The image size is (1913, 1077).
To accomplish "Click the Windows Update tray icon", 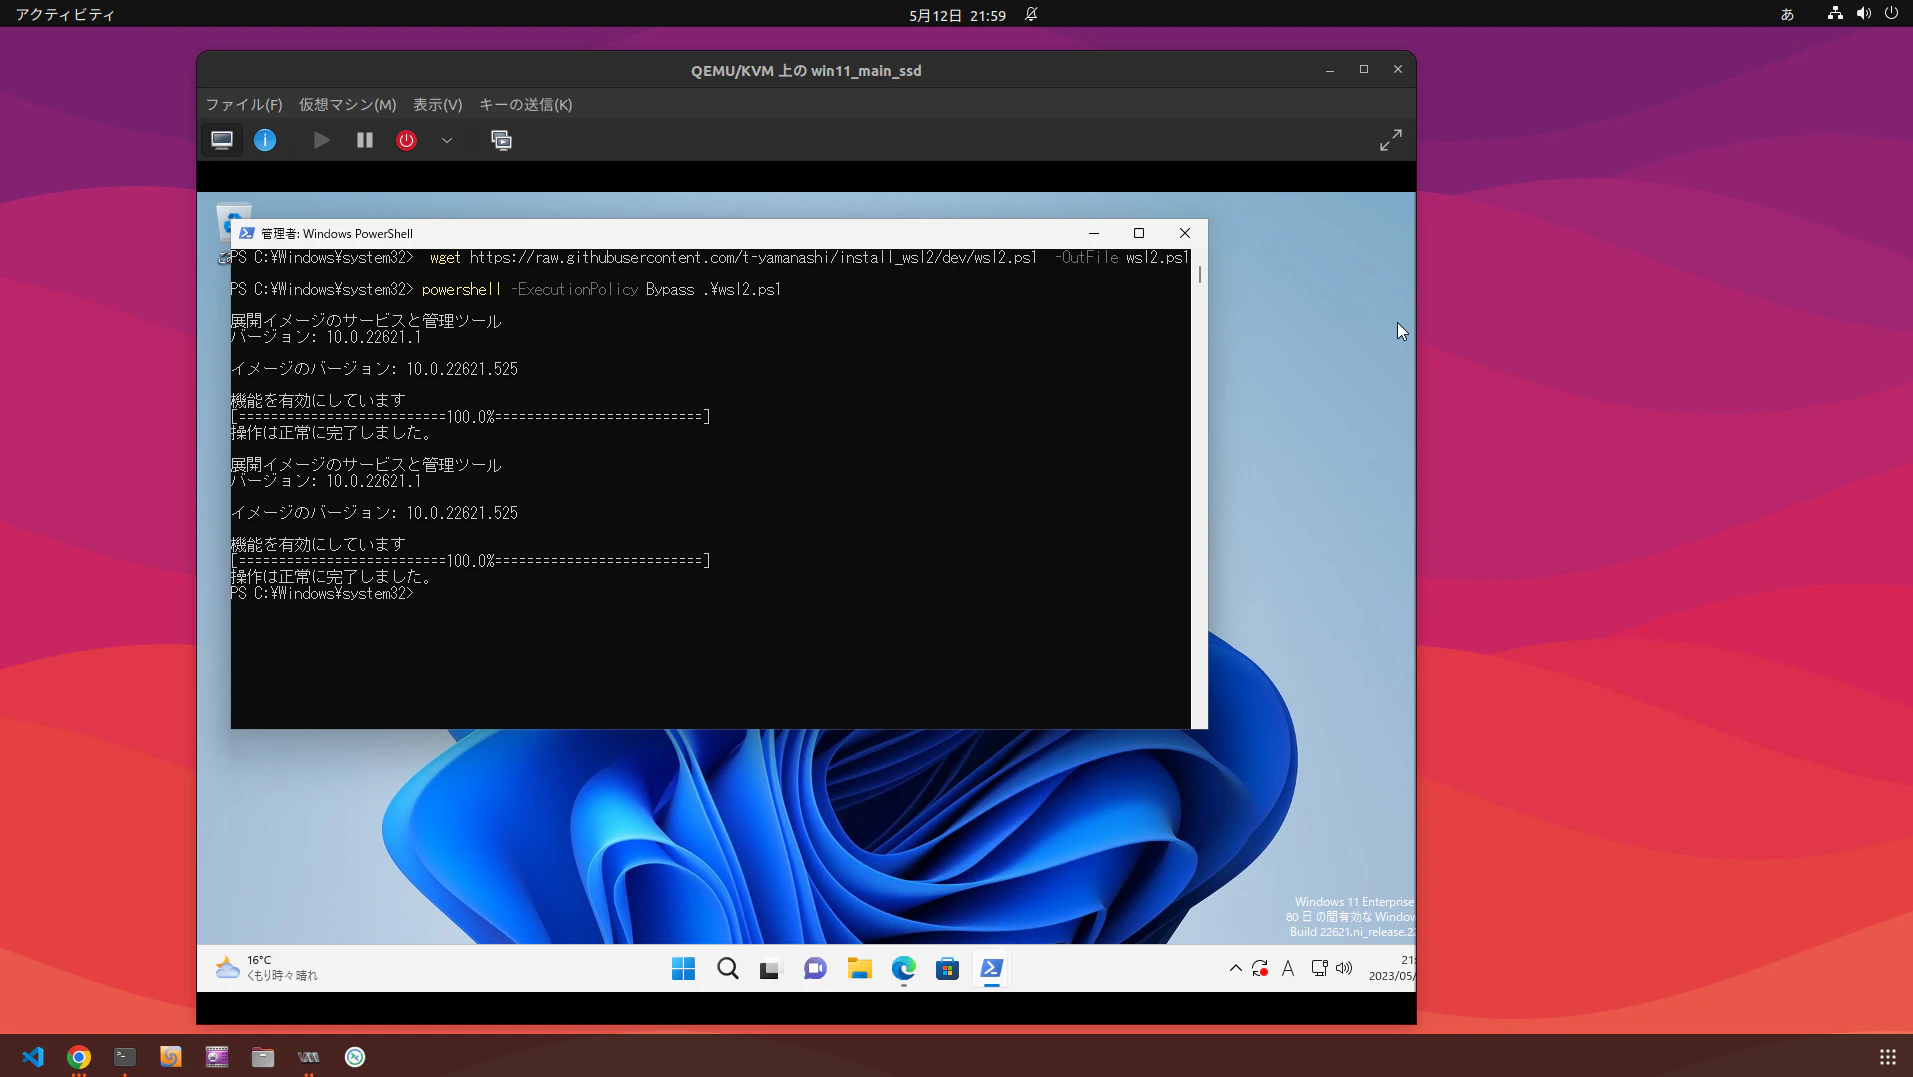I will coord(1260,968).
